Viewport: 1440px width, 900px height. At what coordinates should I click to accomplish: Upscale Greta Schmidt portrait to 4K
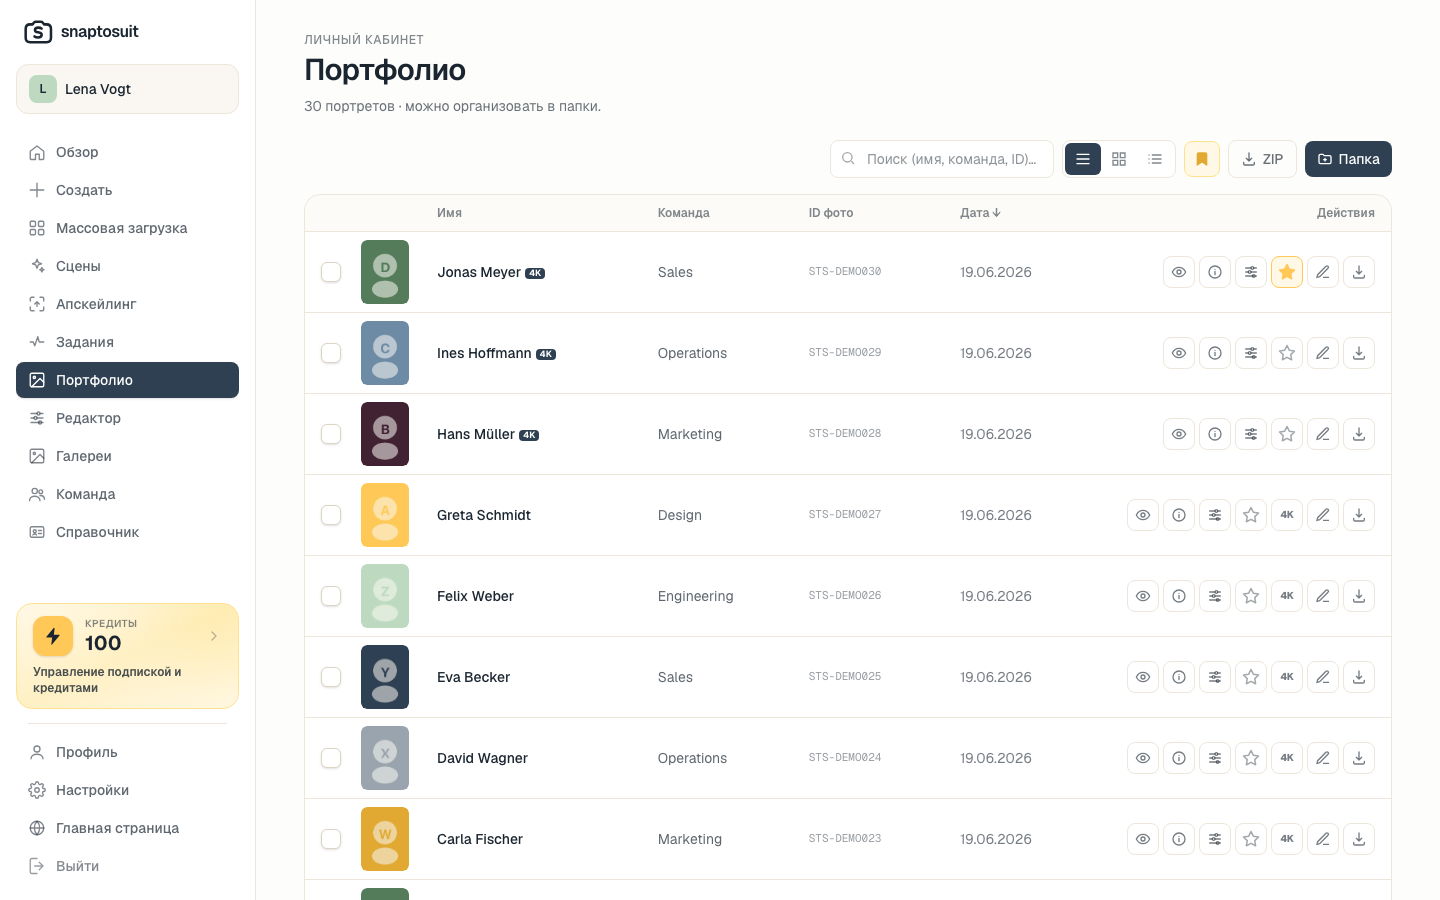(1287, 515)
